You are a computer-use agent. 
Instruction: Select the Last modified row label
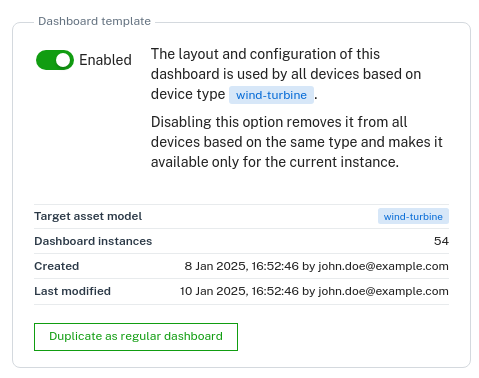[72, 291]
